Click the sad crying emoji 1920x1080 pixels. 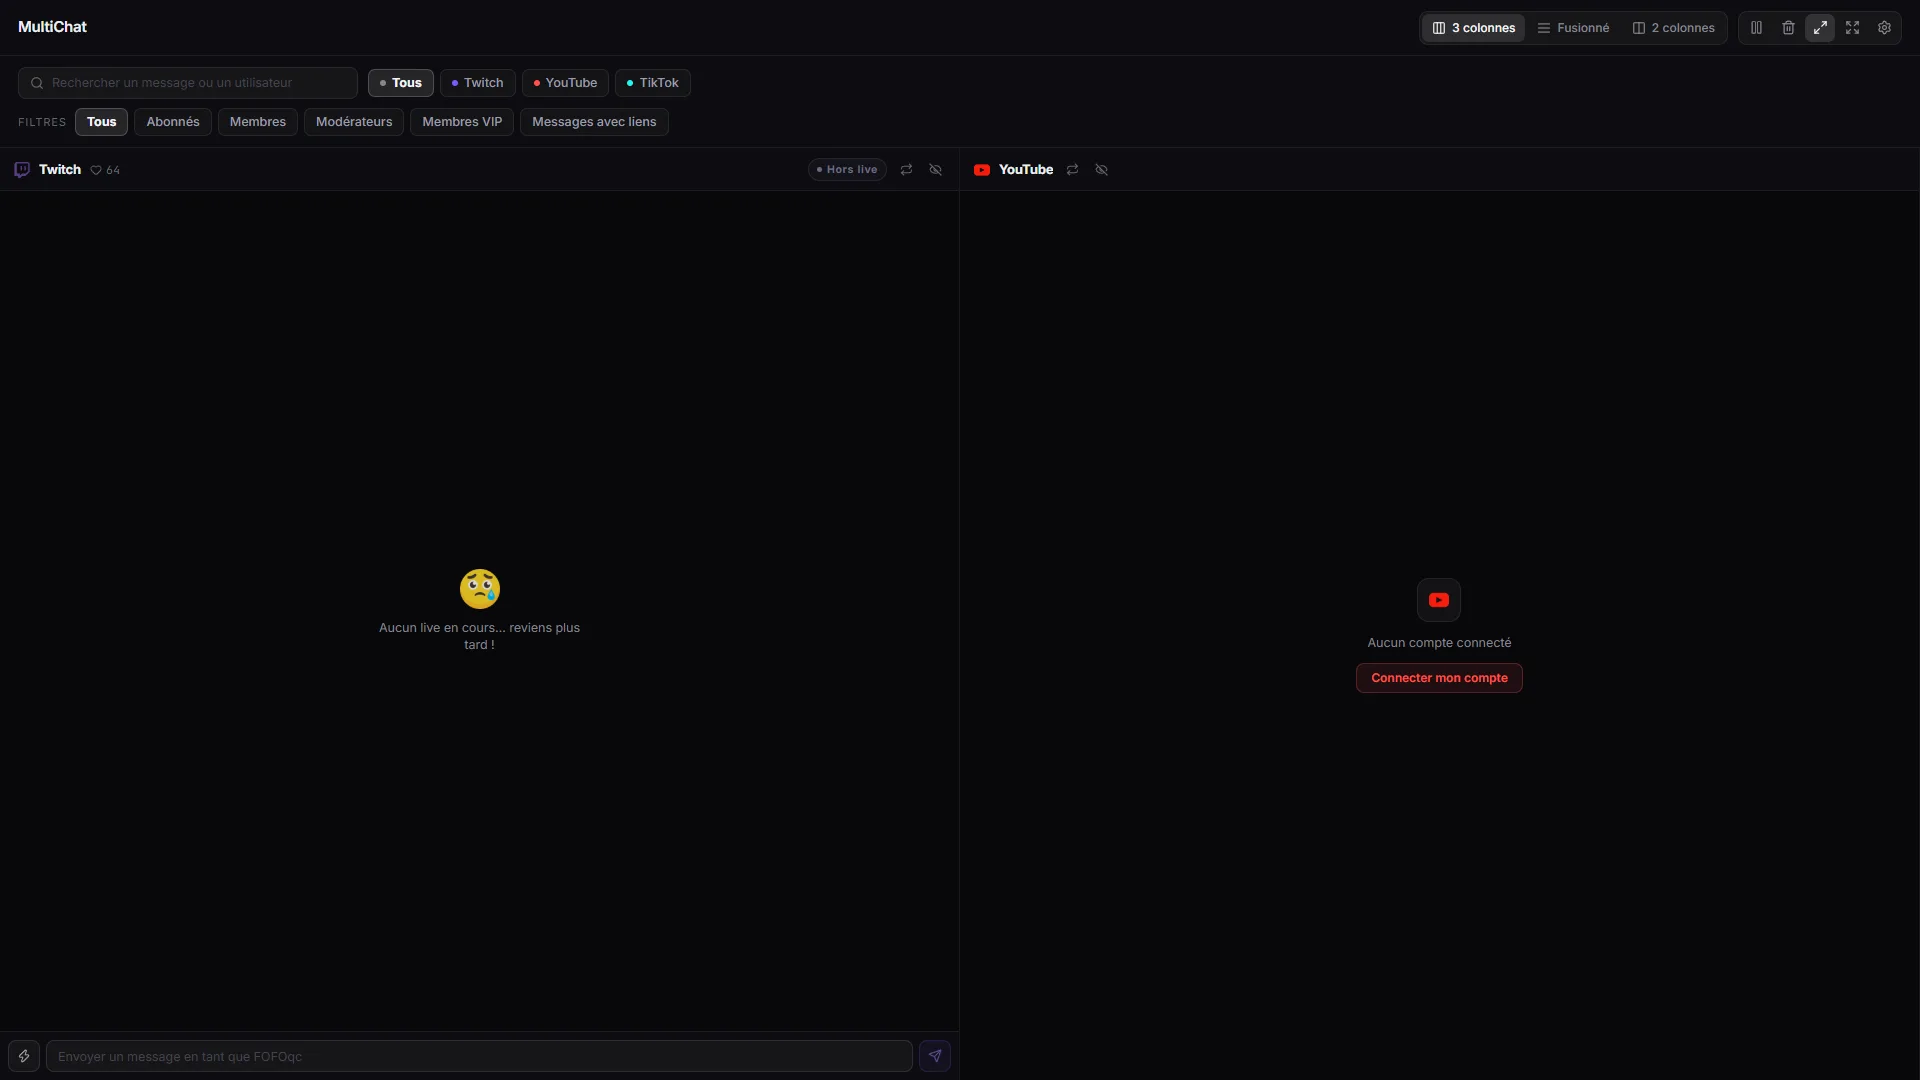pyautogui.click(x=480, y=589)
